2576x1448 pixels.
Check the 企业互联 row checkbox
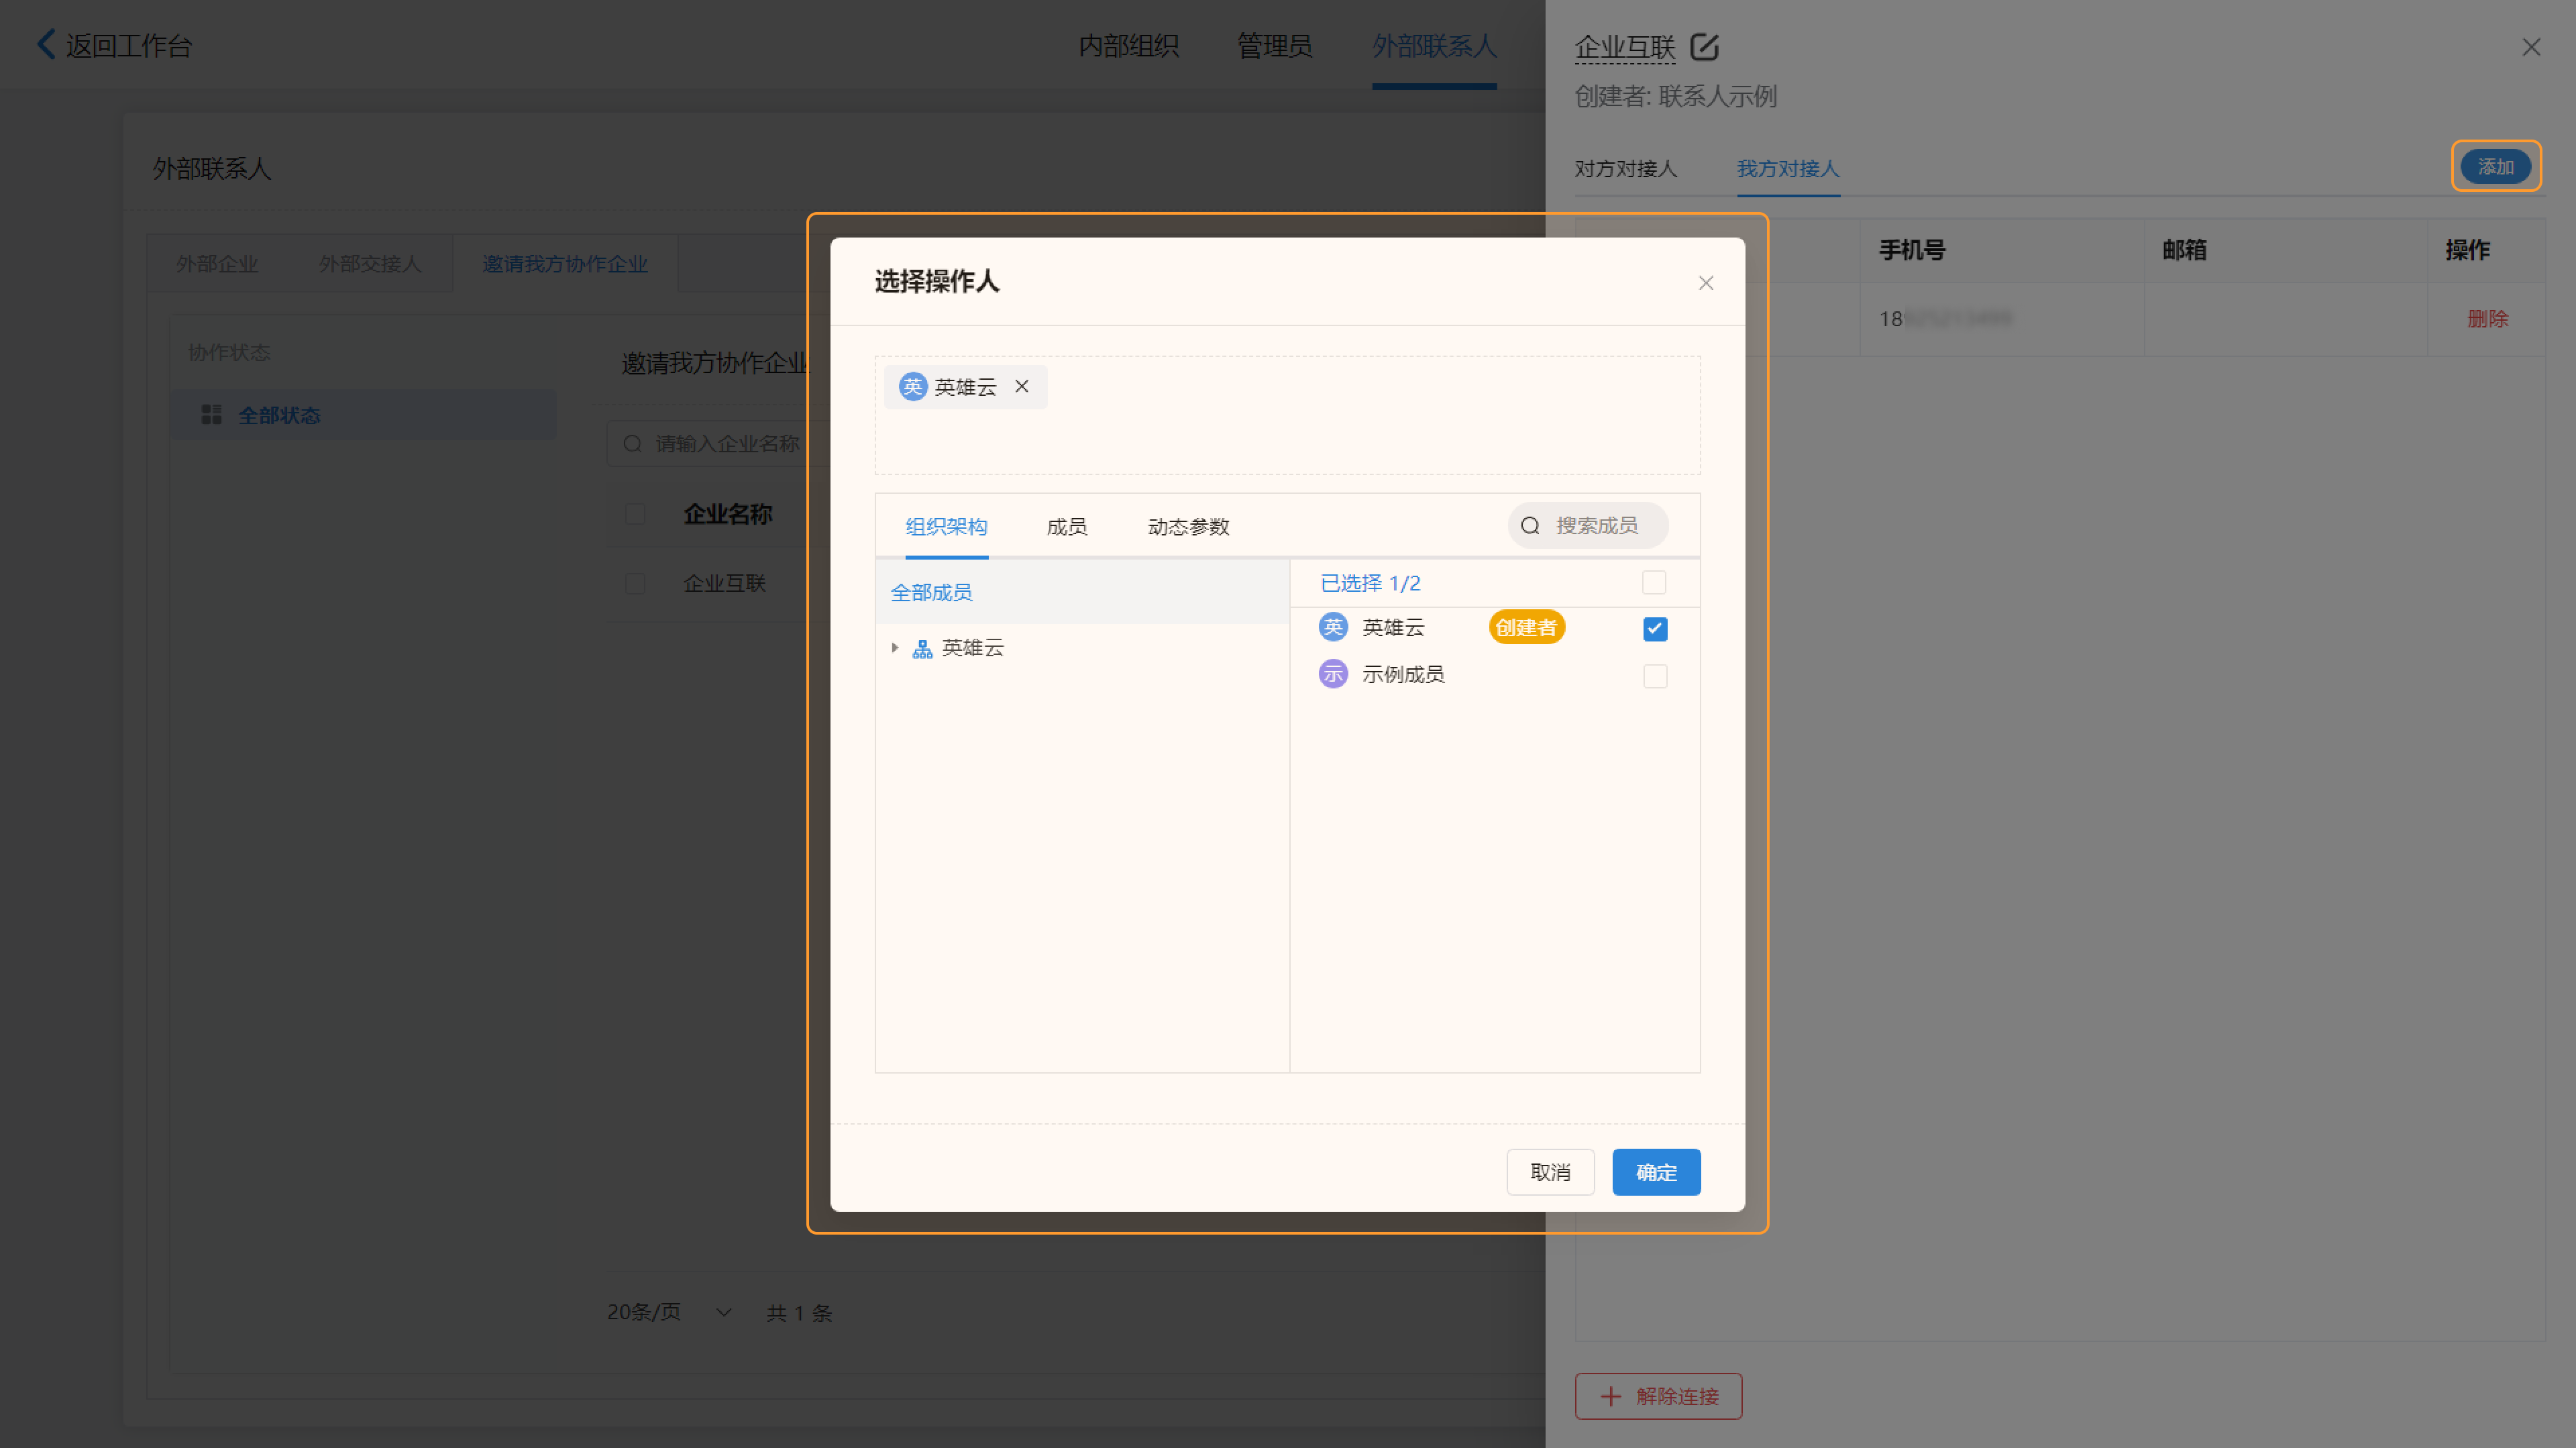tap(635, 583)
